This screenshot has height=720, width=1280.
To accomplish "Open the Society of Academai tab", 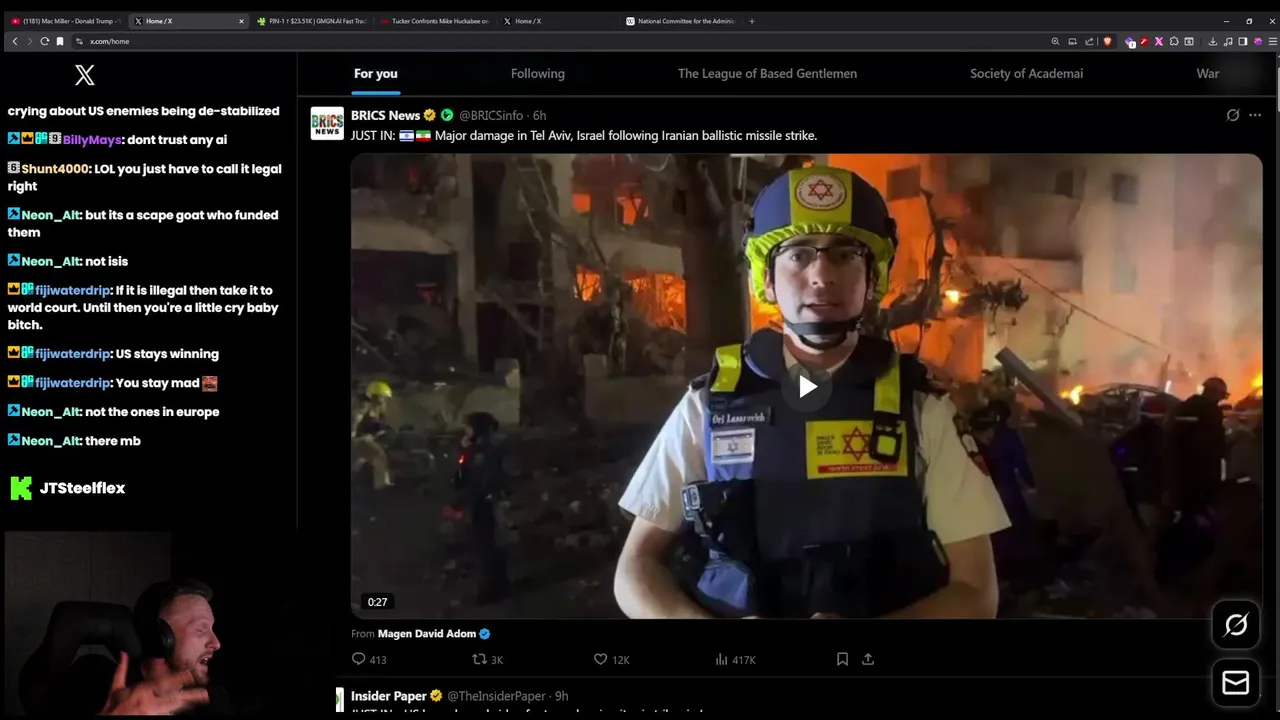I will (x=1026, y=73).
